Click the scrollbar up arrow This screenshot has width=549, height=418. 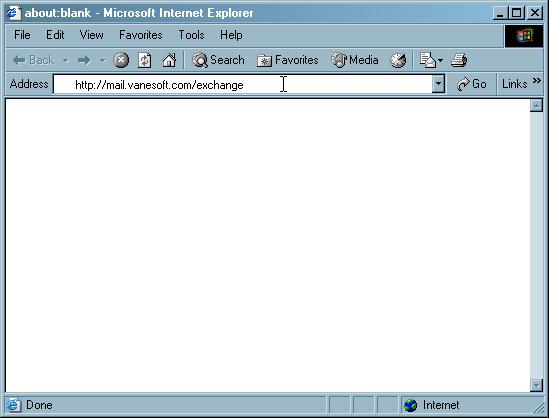[x=536, y=106]
